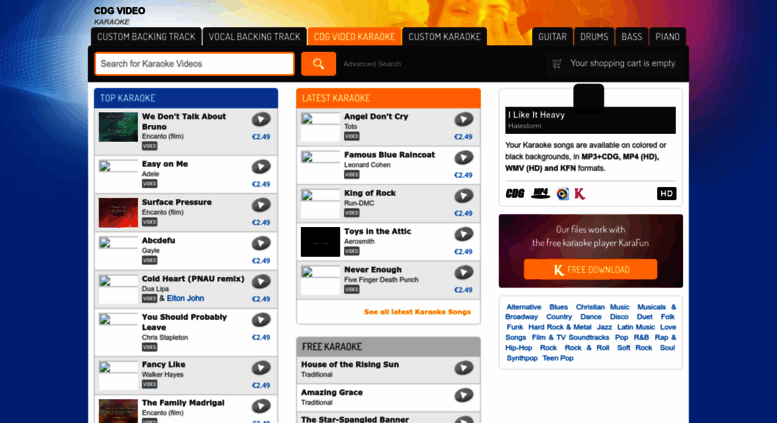
Task: Click the Free Download KaraFun button
Action: point(591,269)
